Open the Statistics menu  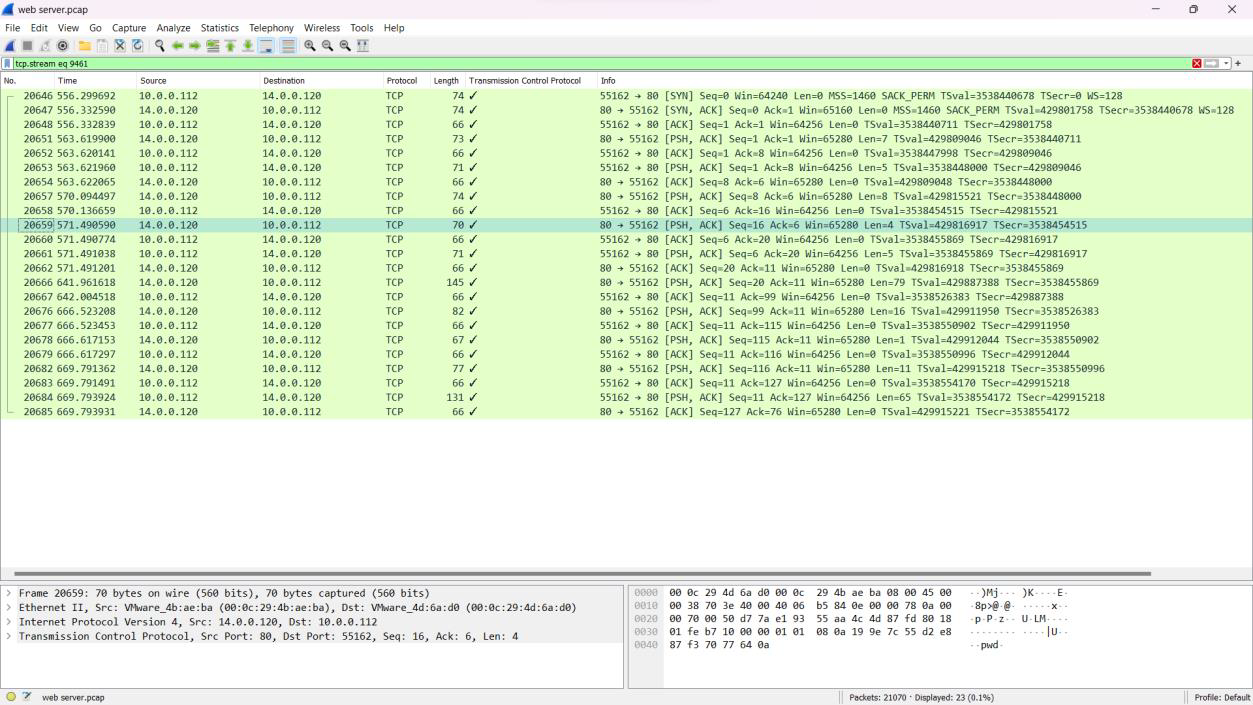tap(219, 28)
